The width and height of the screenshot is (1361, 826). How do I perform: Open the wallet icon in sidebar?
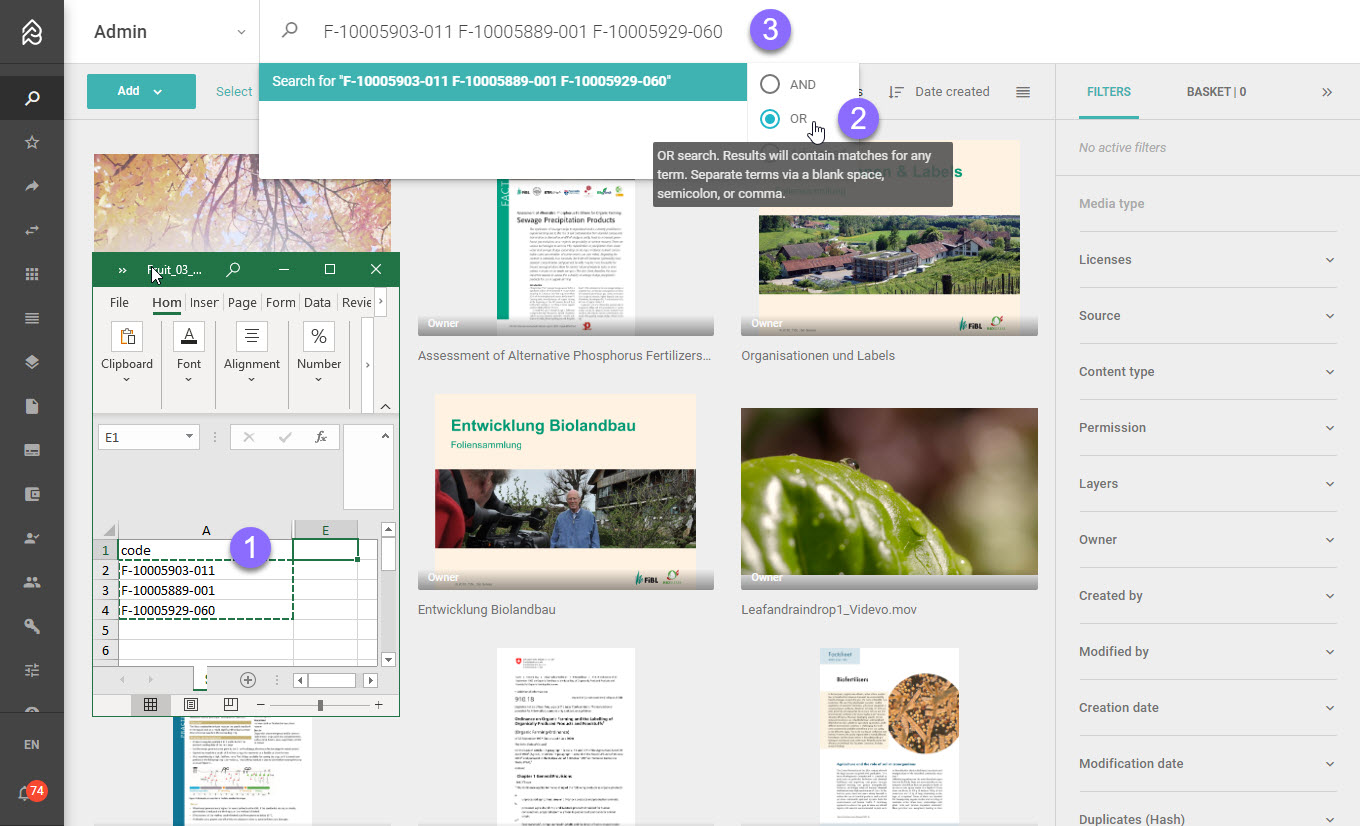[32, 494]
